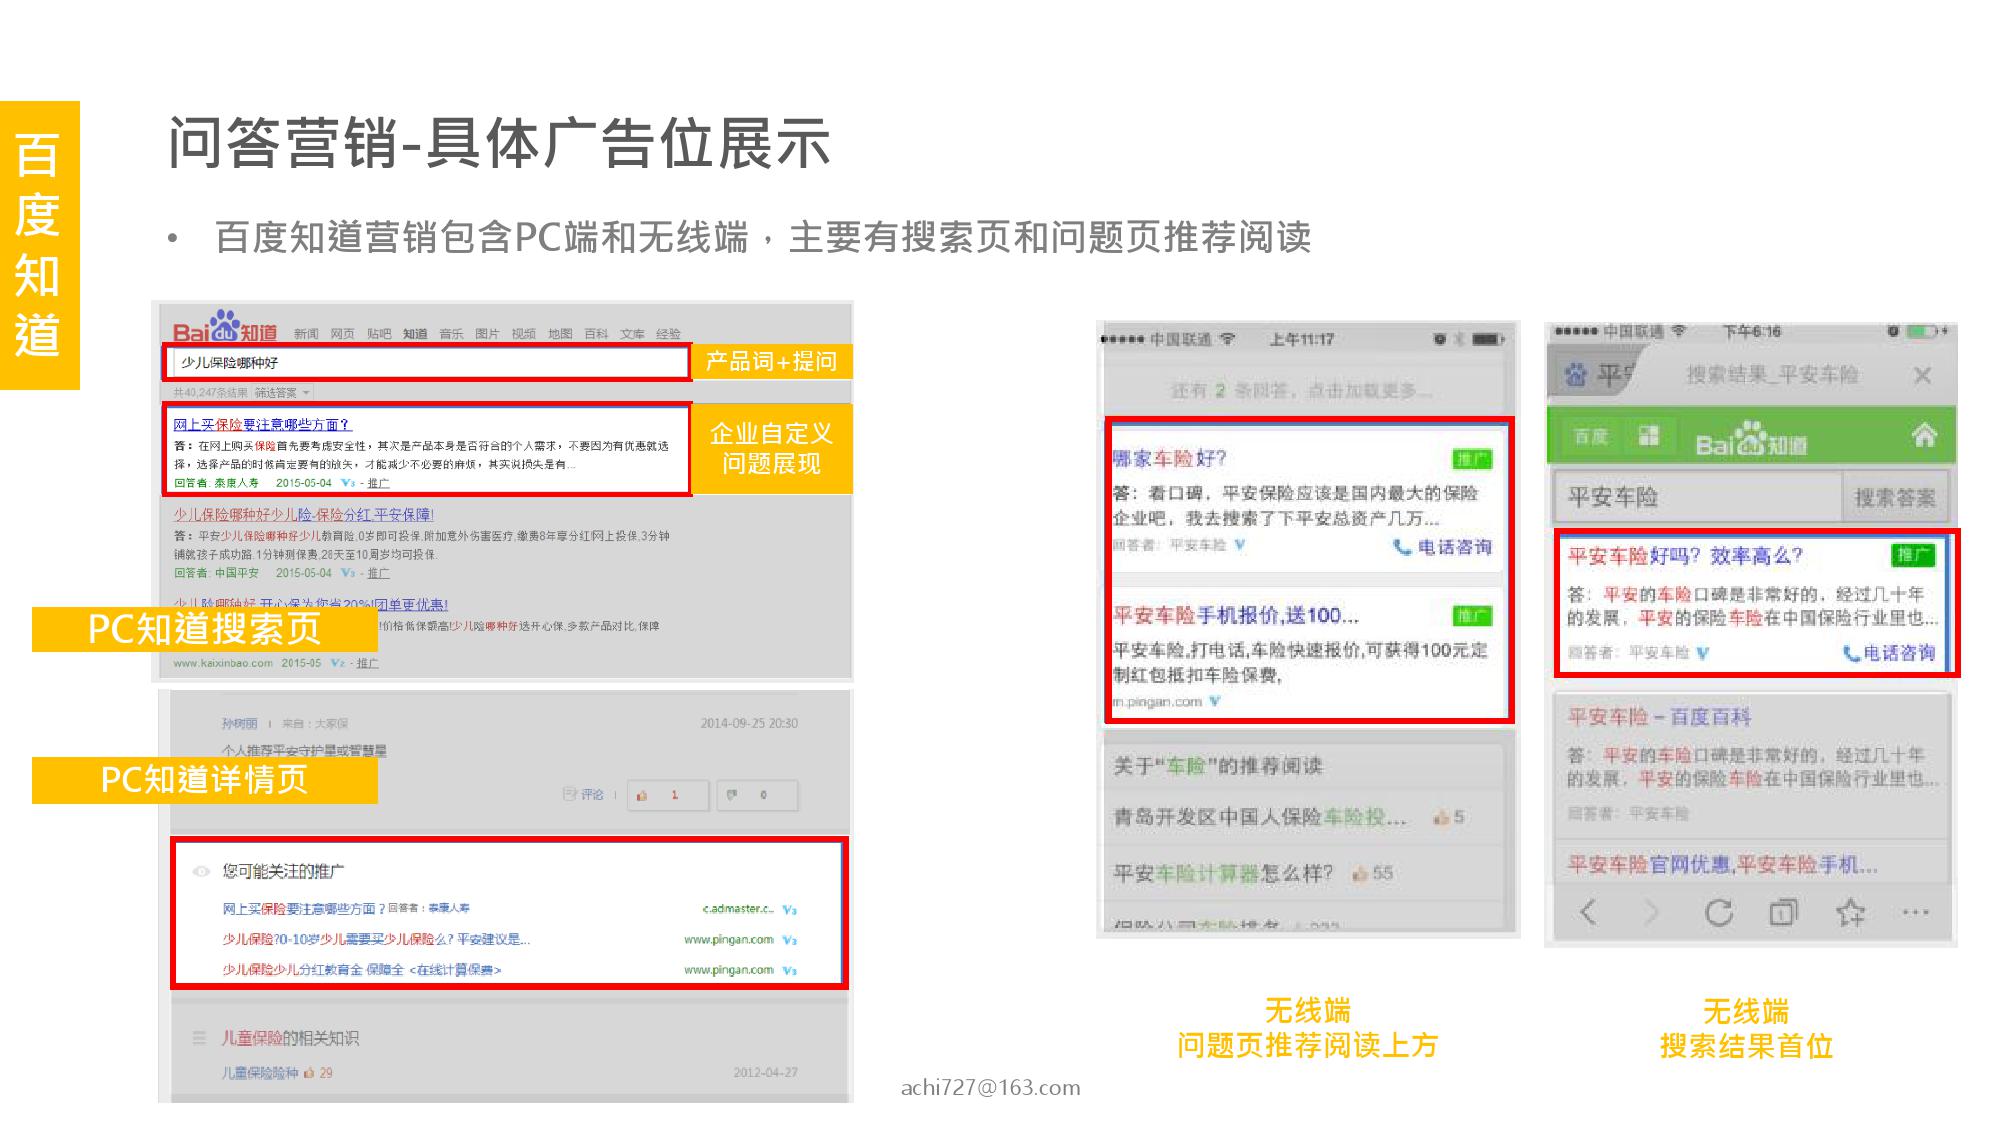
Task: Click 推广 link under the 中国平安 answer
Action: [378, 573]
